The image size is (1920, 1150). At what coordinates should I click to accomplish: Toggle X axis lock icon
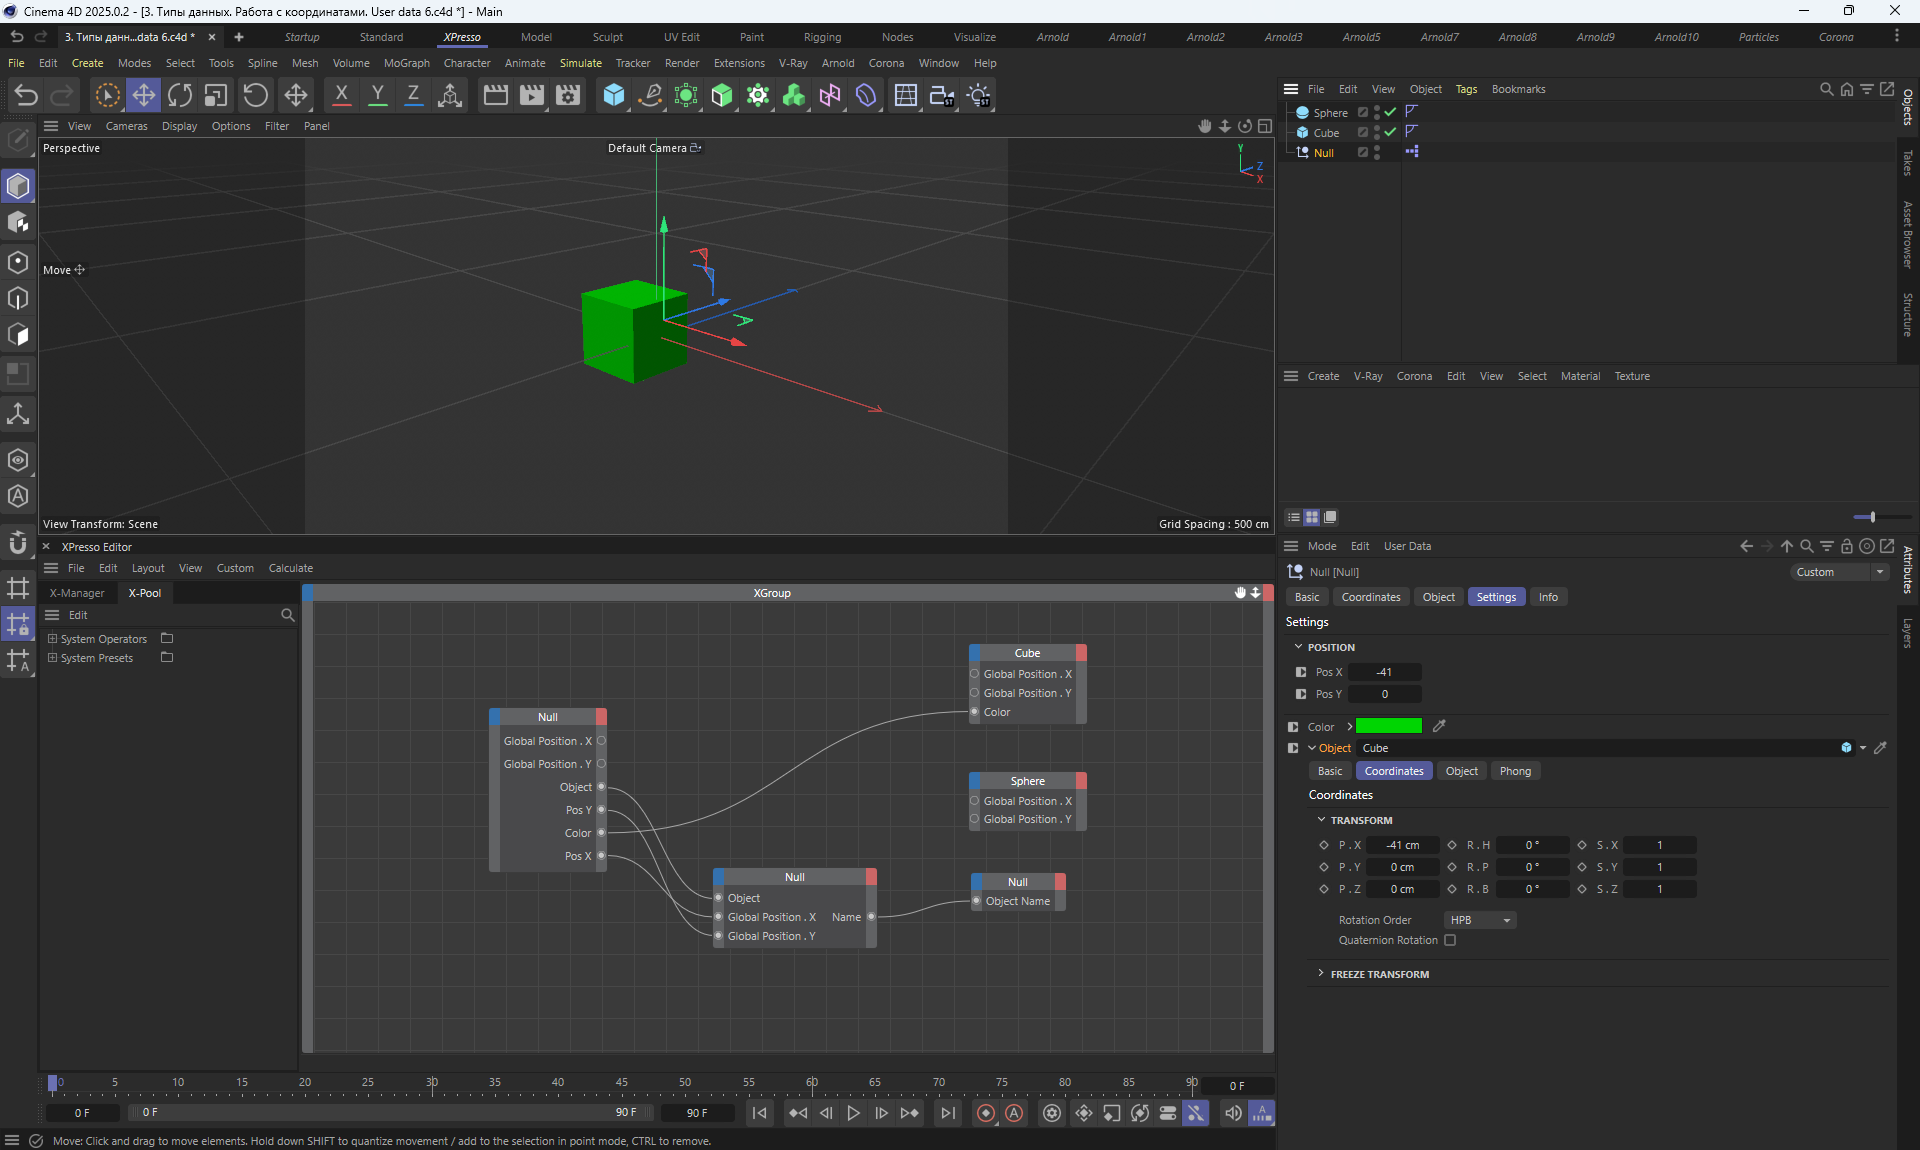(341, 95)
